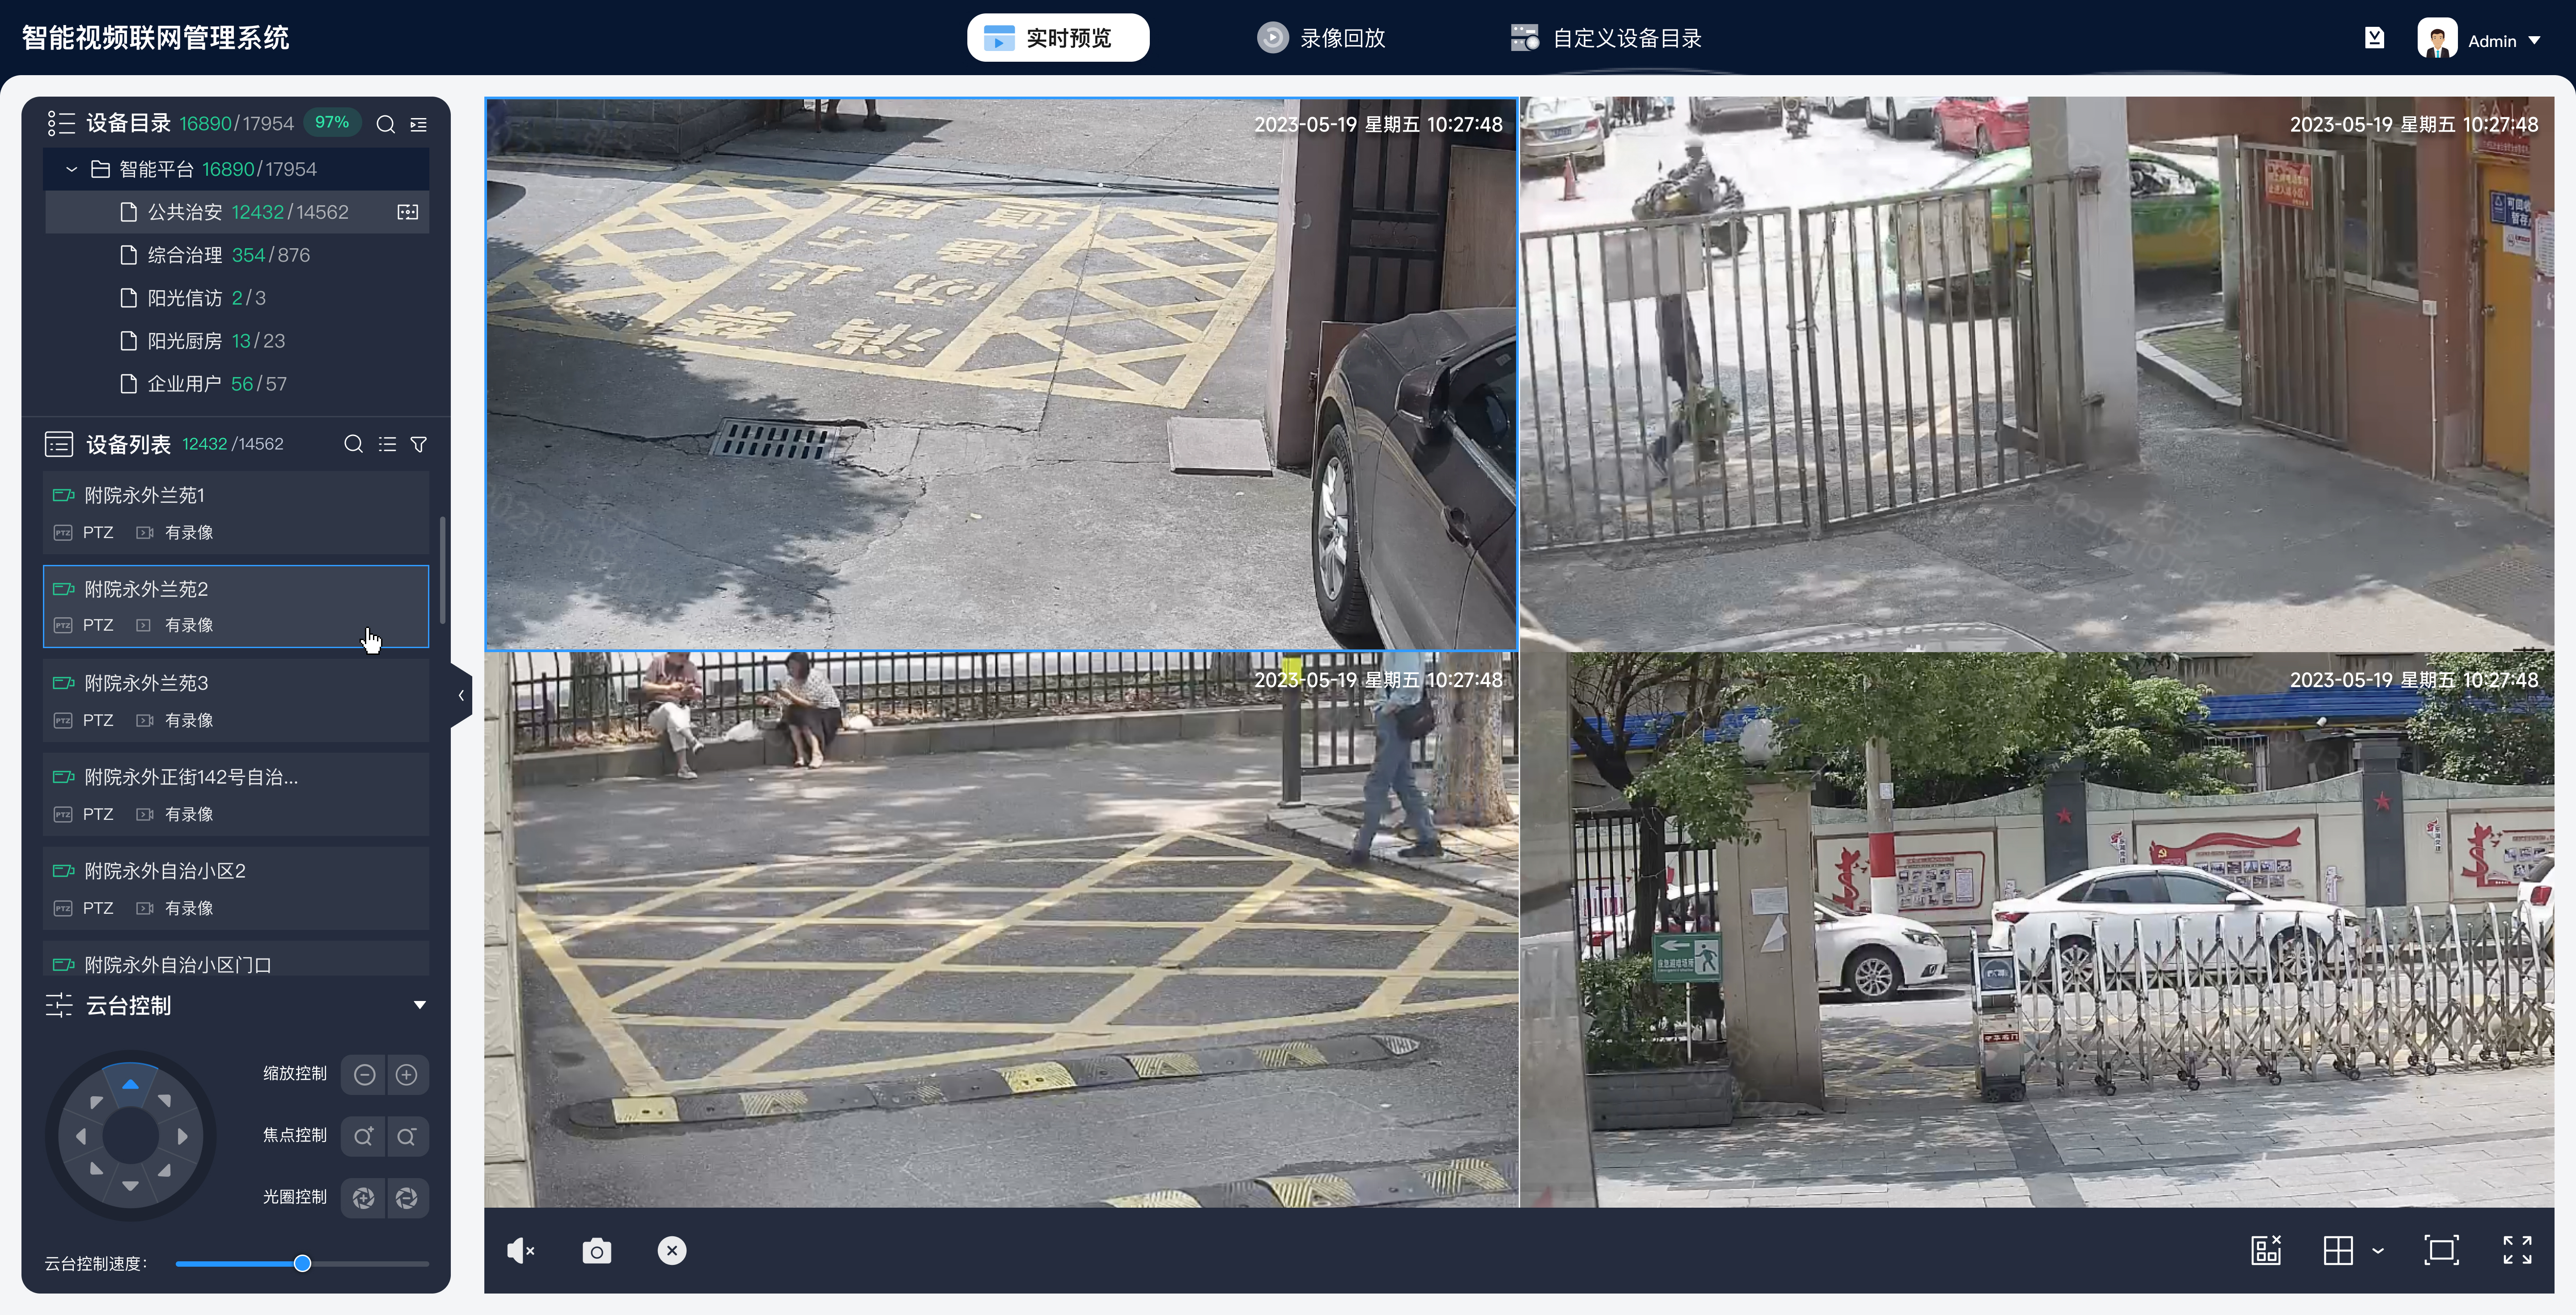The width and height of the screenshot is (2576, 1315).
Task: Collapse the 智能平台 tree node
Action: click(x=72, y=169)
